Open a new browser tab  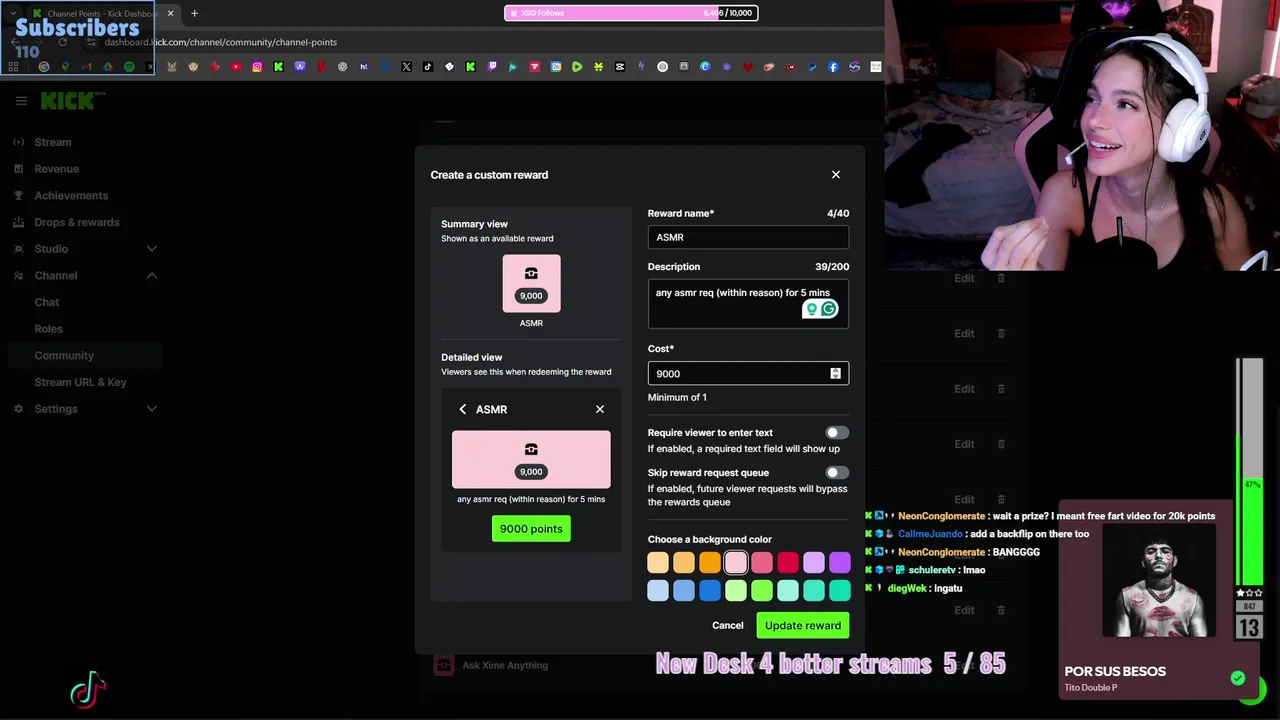pyautogui.click(x=194, y=13)
